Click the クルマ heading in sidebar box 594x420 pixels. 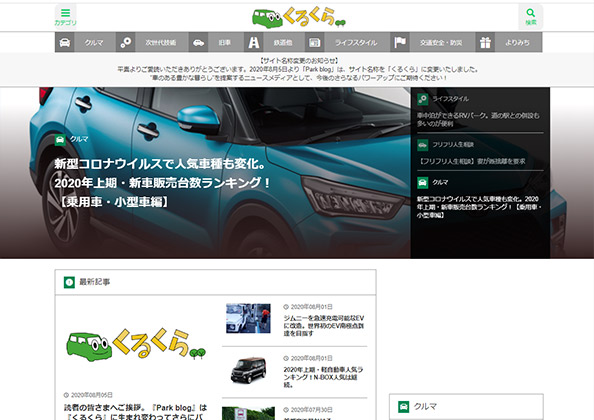(x=425, y=406)
